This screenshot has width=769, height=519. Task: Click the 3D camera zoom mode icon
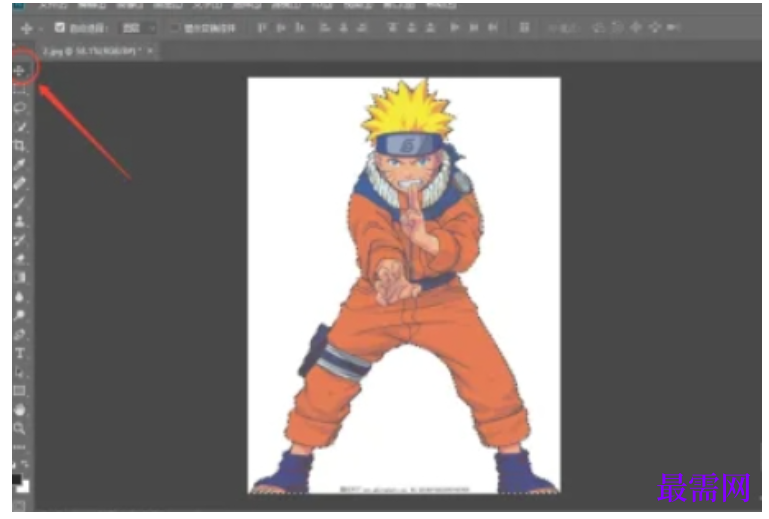point(674,27)
